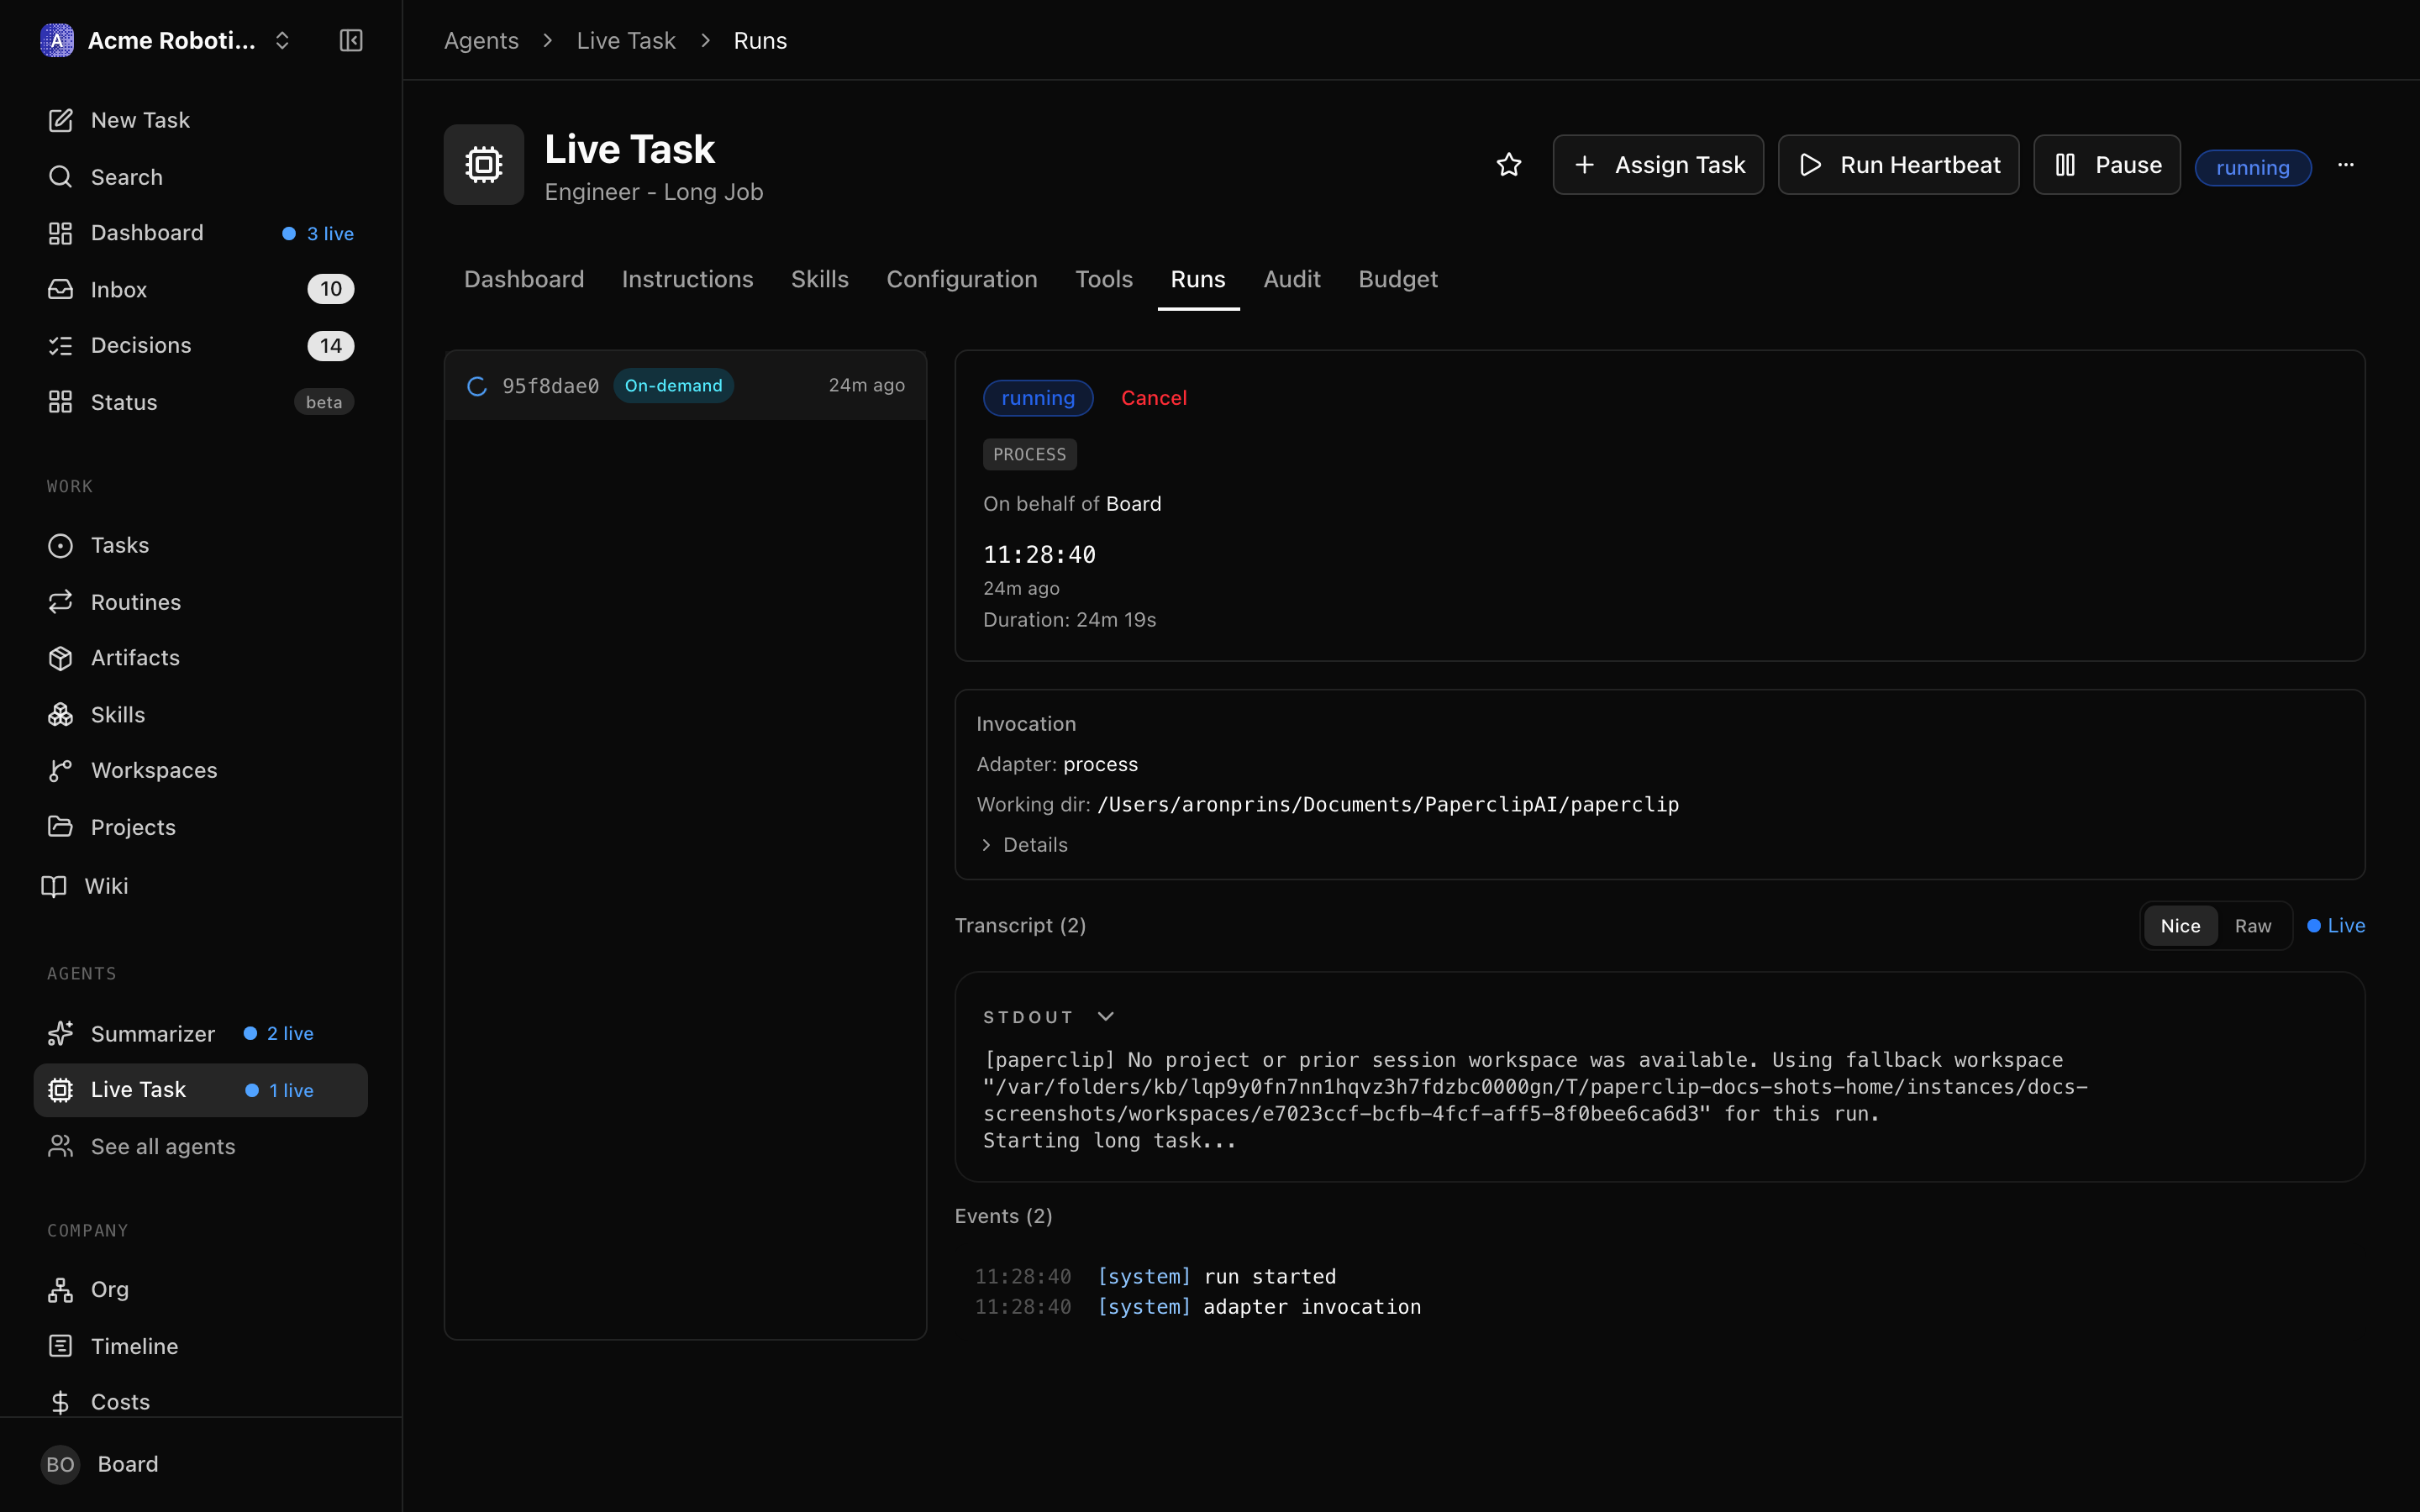Click the Search magnifier icon
Viewport: 2420px width, 1512px height.
(x=60, y=177)
